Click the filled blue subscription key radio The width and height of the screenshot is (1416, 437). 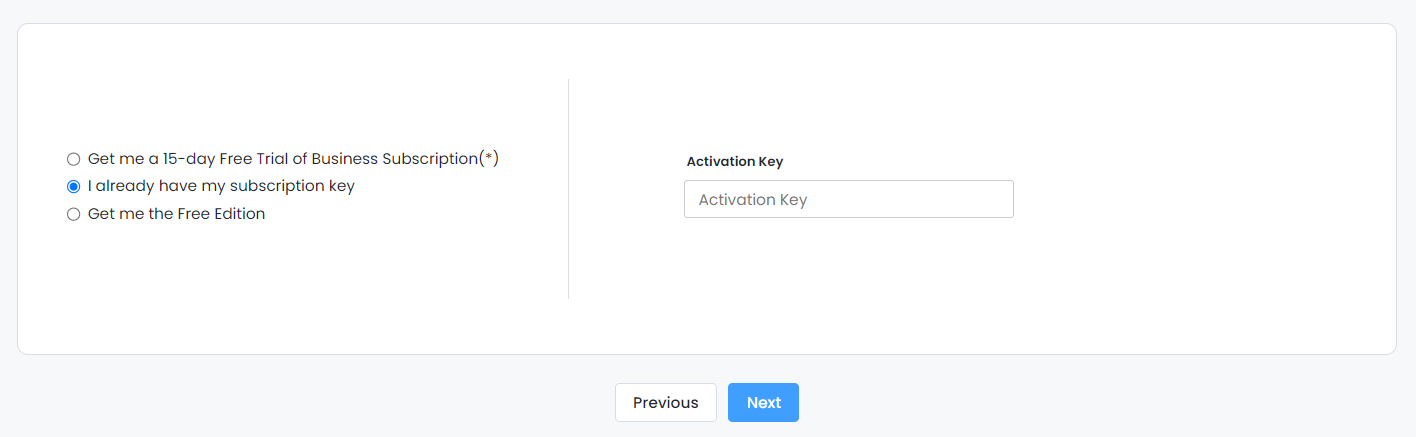click(73, 186)
